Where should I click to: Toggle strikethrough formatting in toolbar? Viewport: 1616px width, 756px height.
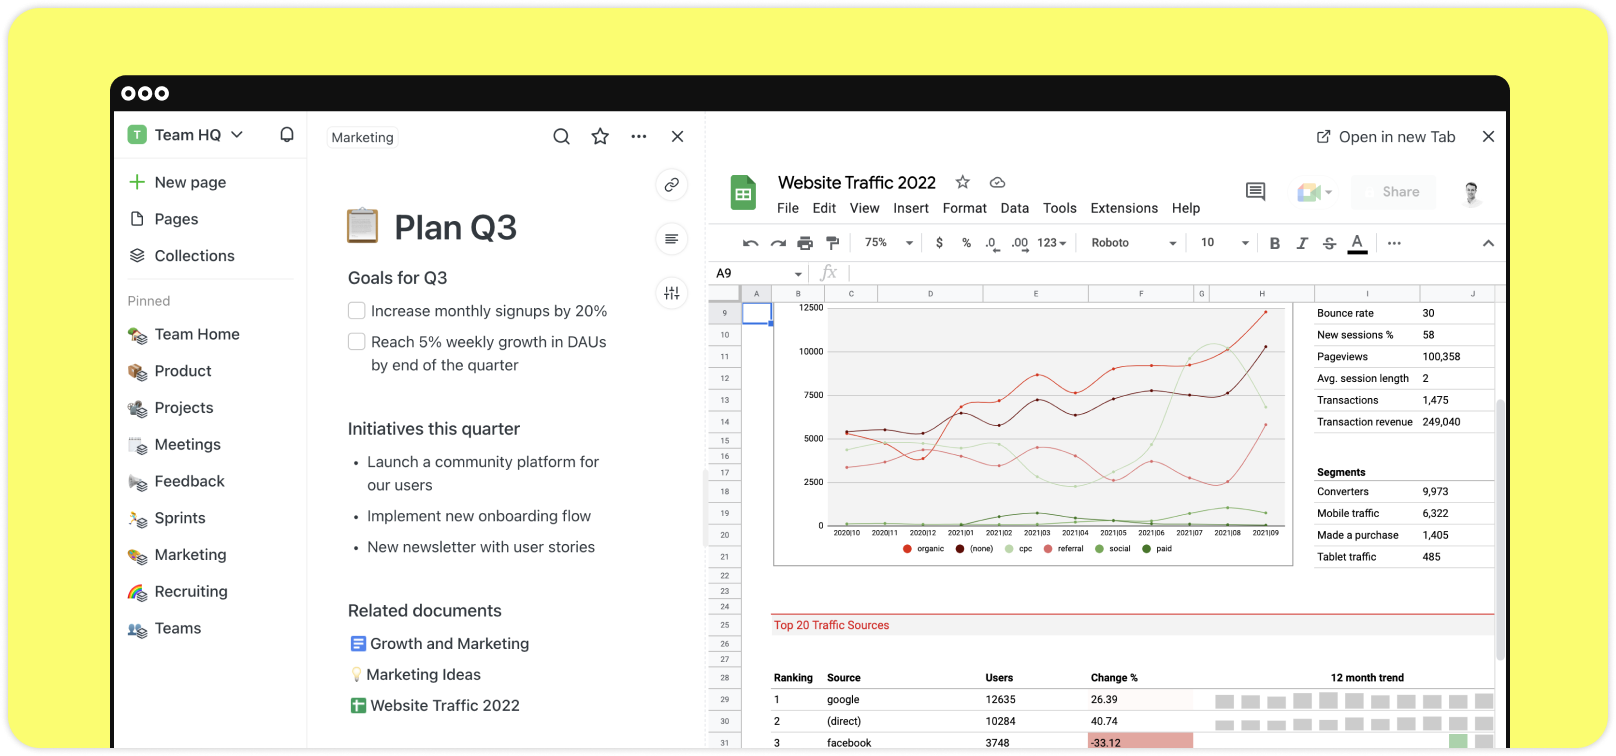pos(1329,243)
